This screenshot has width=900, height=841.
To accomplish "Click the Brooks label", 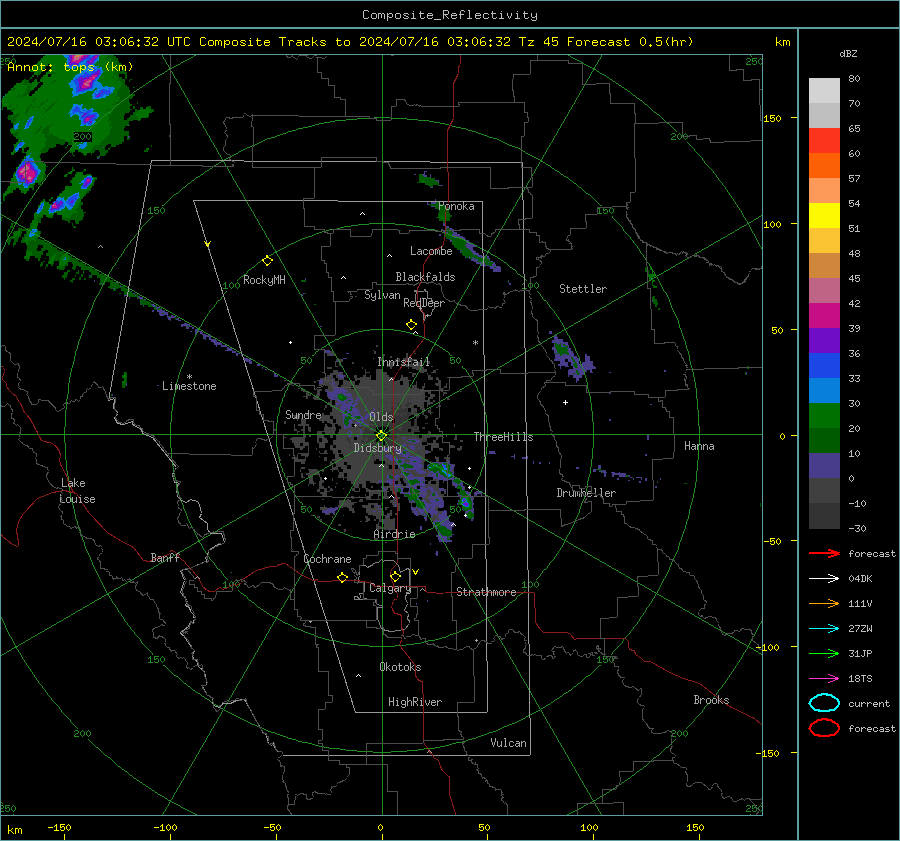I will click(x=711, y=700).
